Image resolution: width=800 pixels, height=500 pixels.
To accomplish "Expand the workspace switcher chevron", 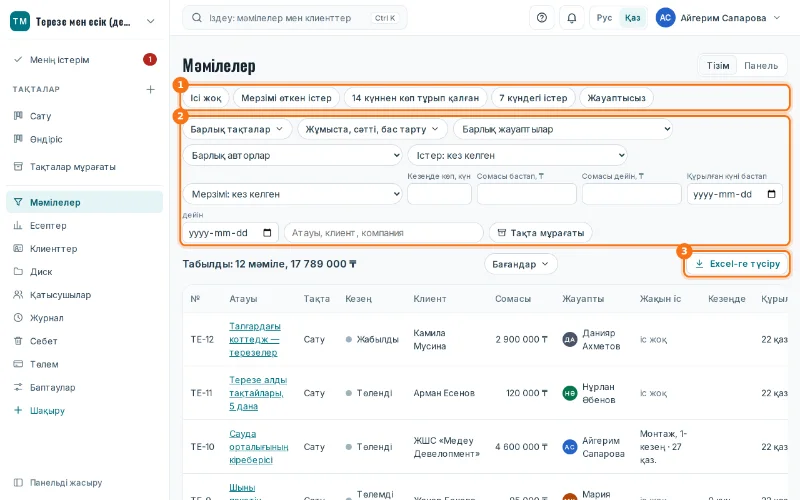I will point(151,21).
